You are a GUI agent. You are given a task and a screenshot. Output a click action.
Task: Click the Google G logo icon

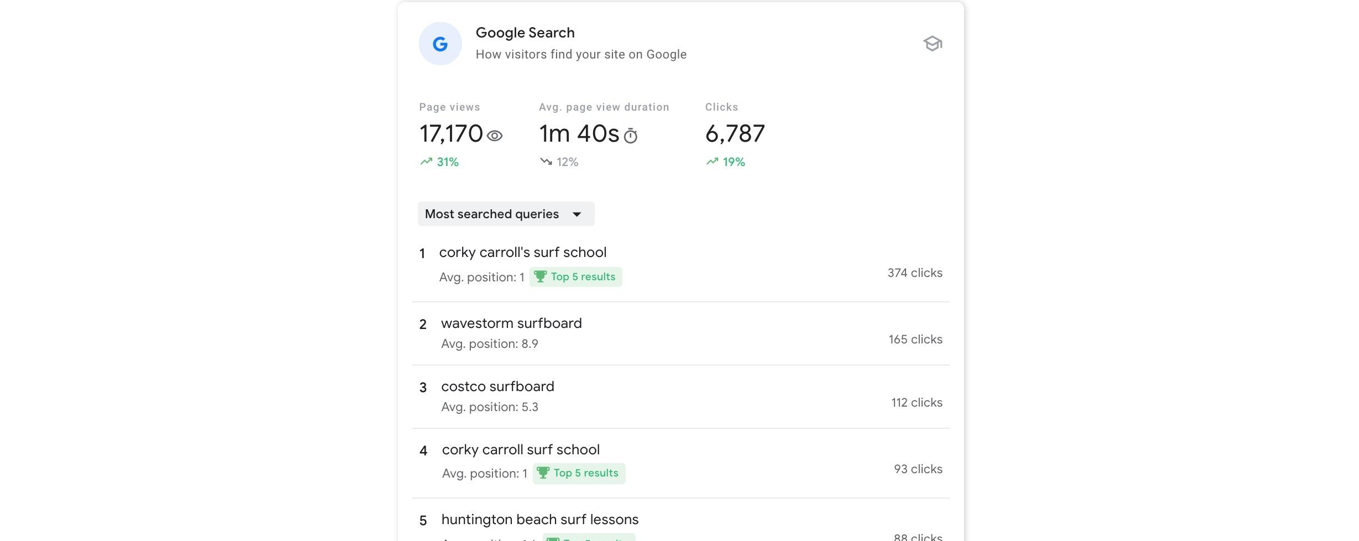click(440, 44)
